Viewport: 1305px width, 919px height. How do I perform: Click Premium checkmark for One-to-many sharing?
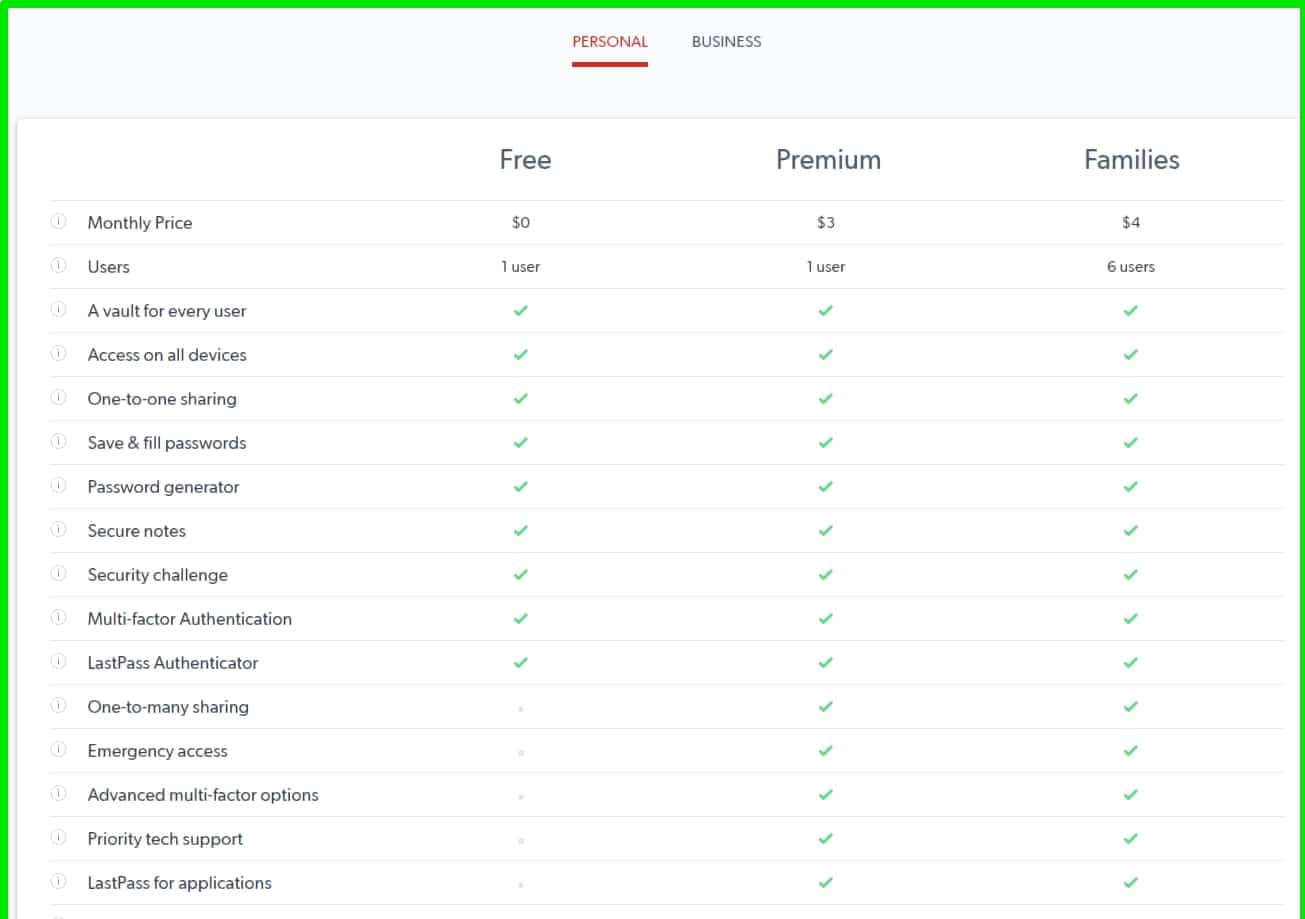point(825,706)
